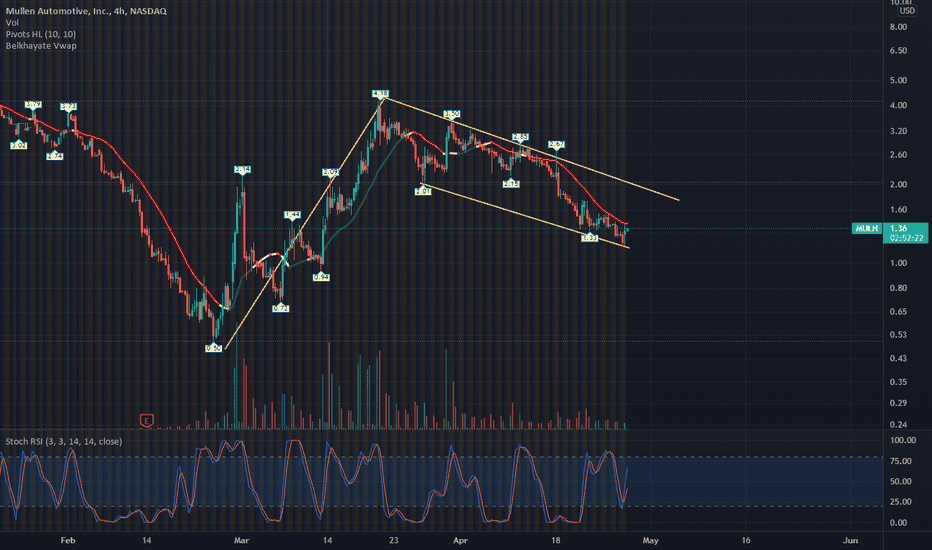Screen dimensions: 932x550
Task: Select the Vol indicator legend
Action: (12, 23)
